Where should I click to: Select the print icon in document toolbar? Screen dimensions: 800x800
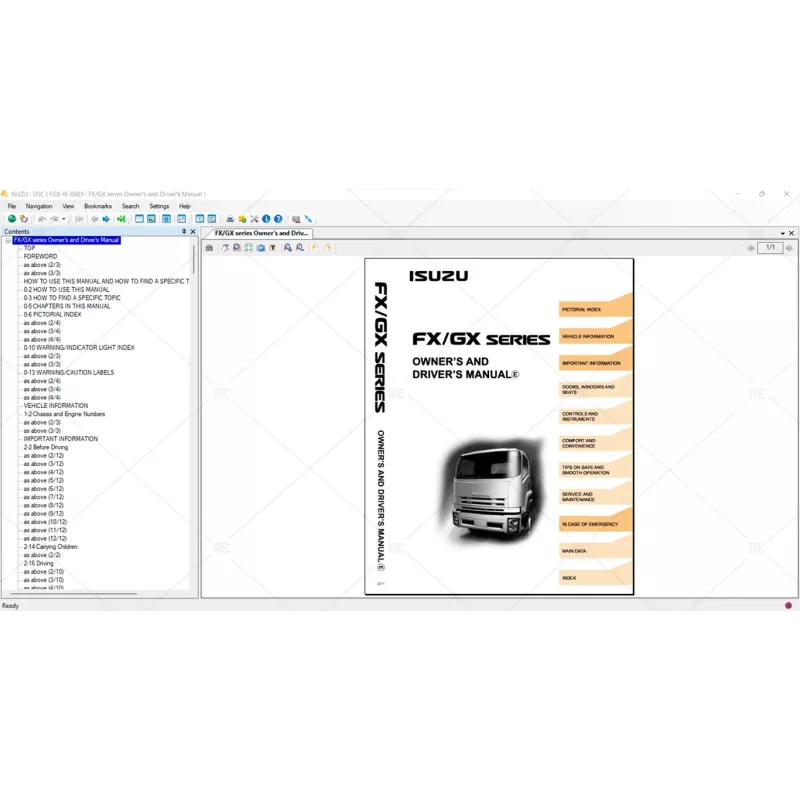[x=210, y=249]
